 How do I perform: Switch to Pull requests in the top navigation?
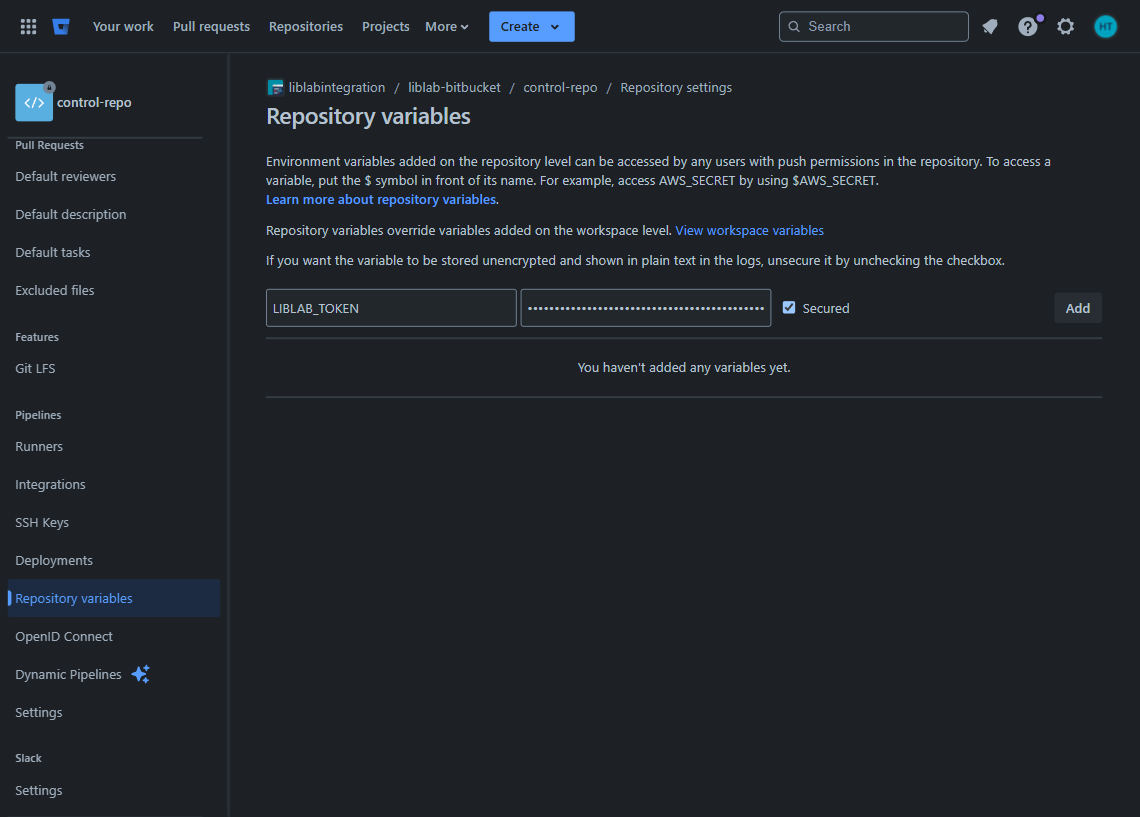(x=211, y=26)
